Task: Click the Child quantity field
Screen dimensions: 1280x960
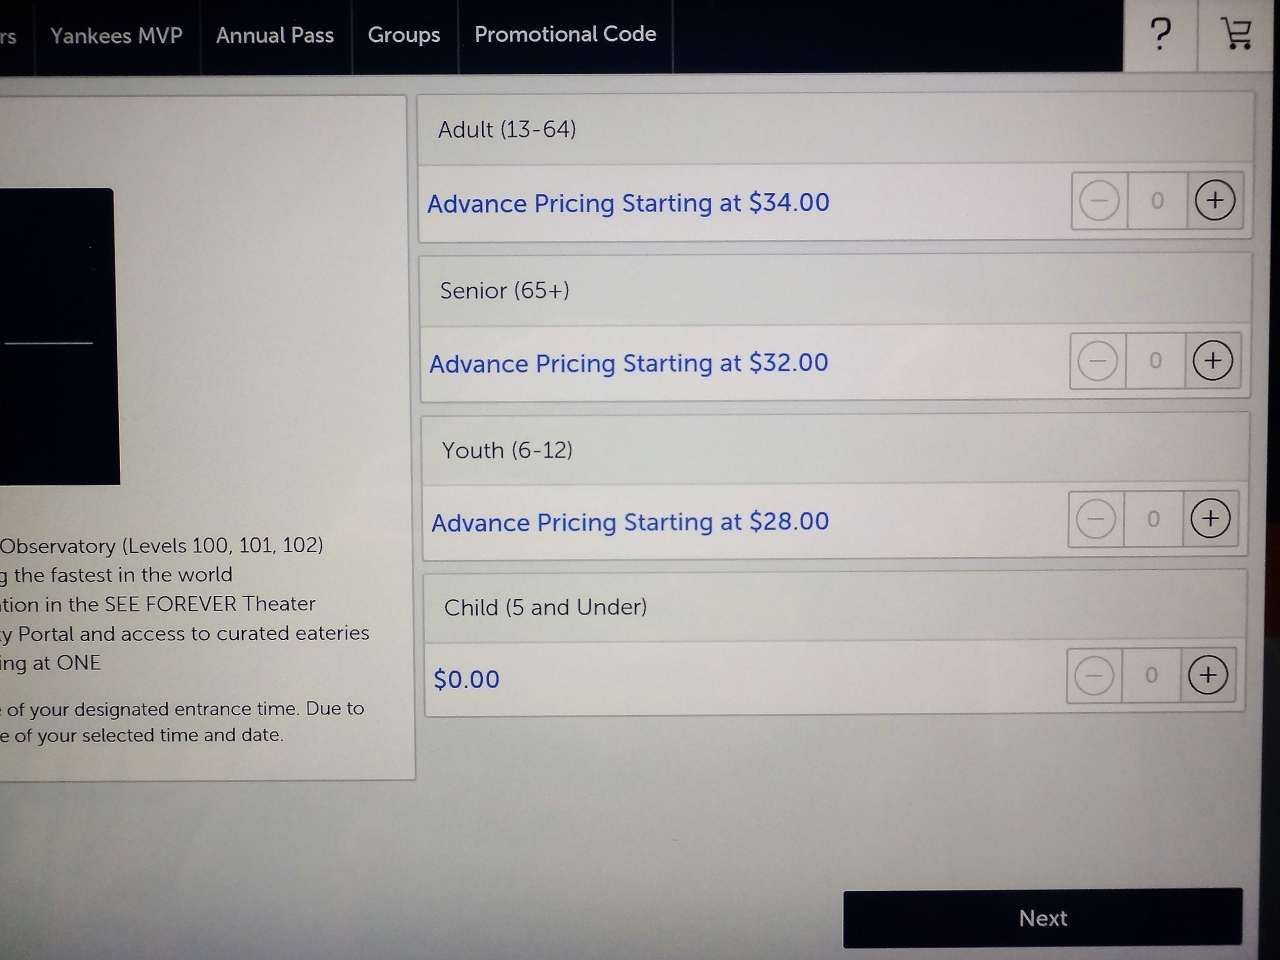Action: pos(1151,676)
